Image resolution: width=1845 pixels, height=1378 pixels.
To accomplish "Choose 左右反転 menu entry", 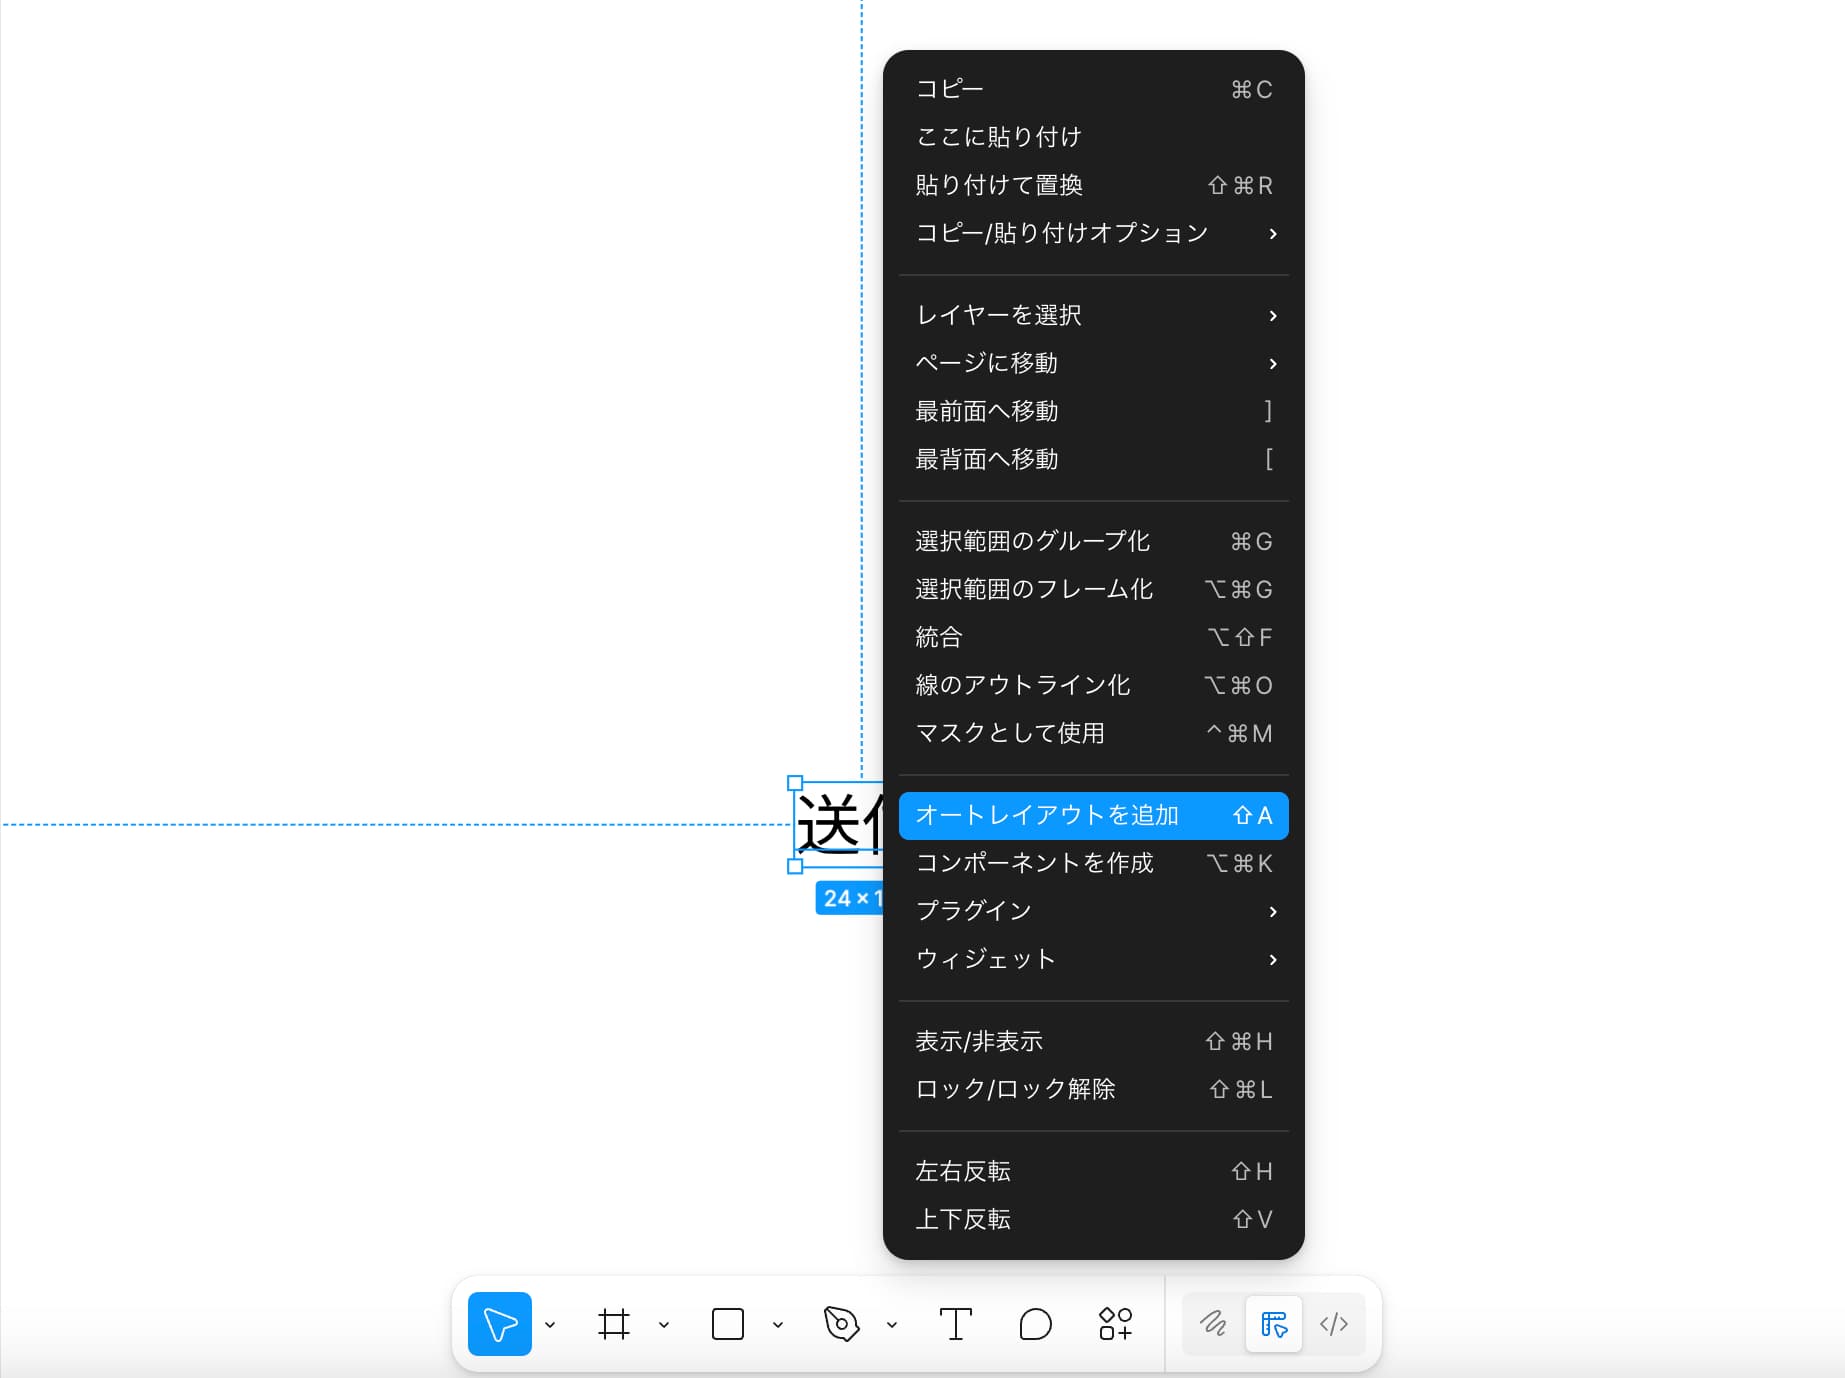I will [1094, 1171].
